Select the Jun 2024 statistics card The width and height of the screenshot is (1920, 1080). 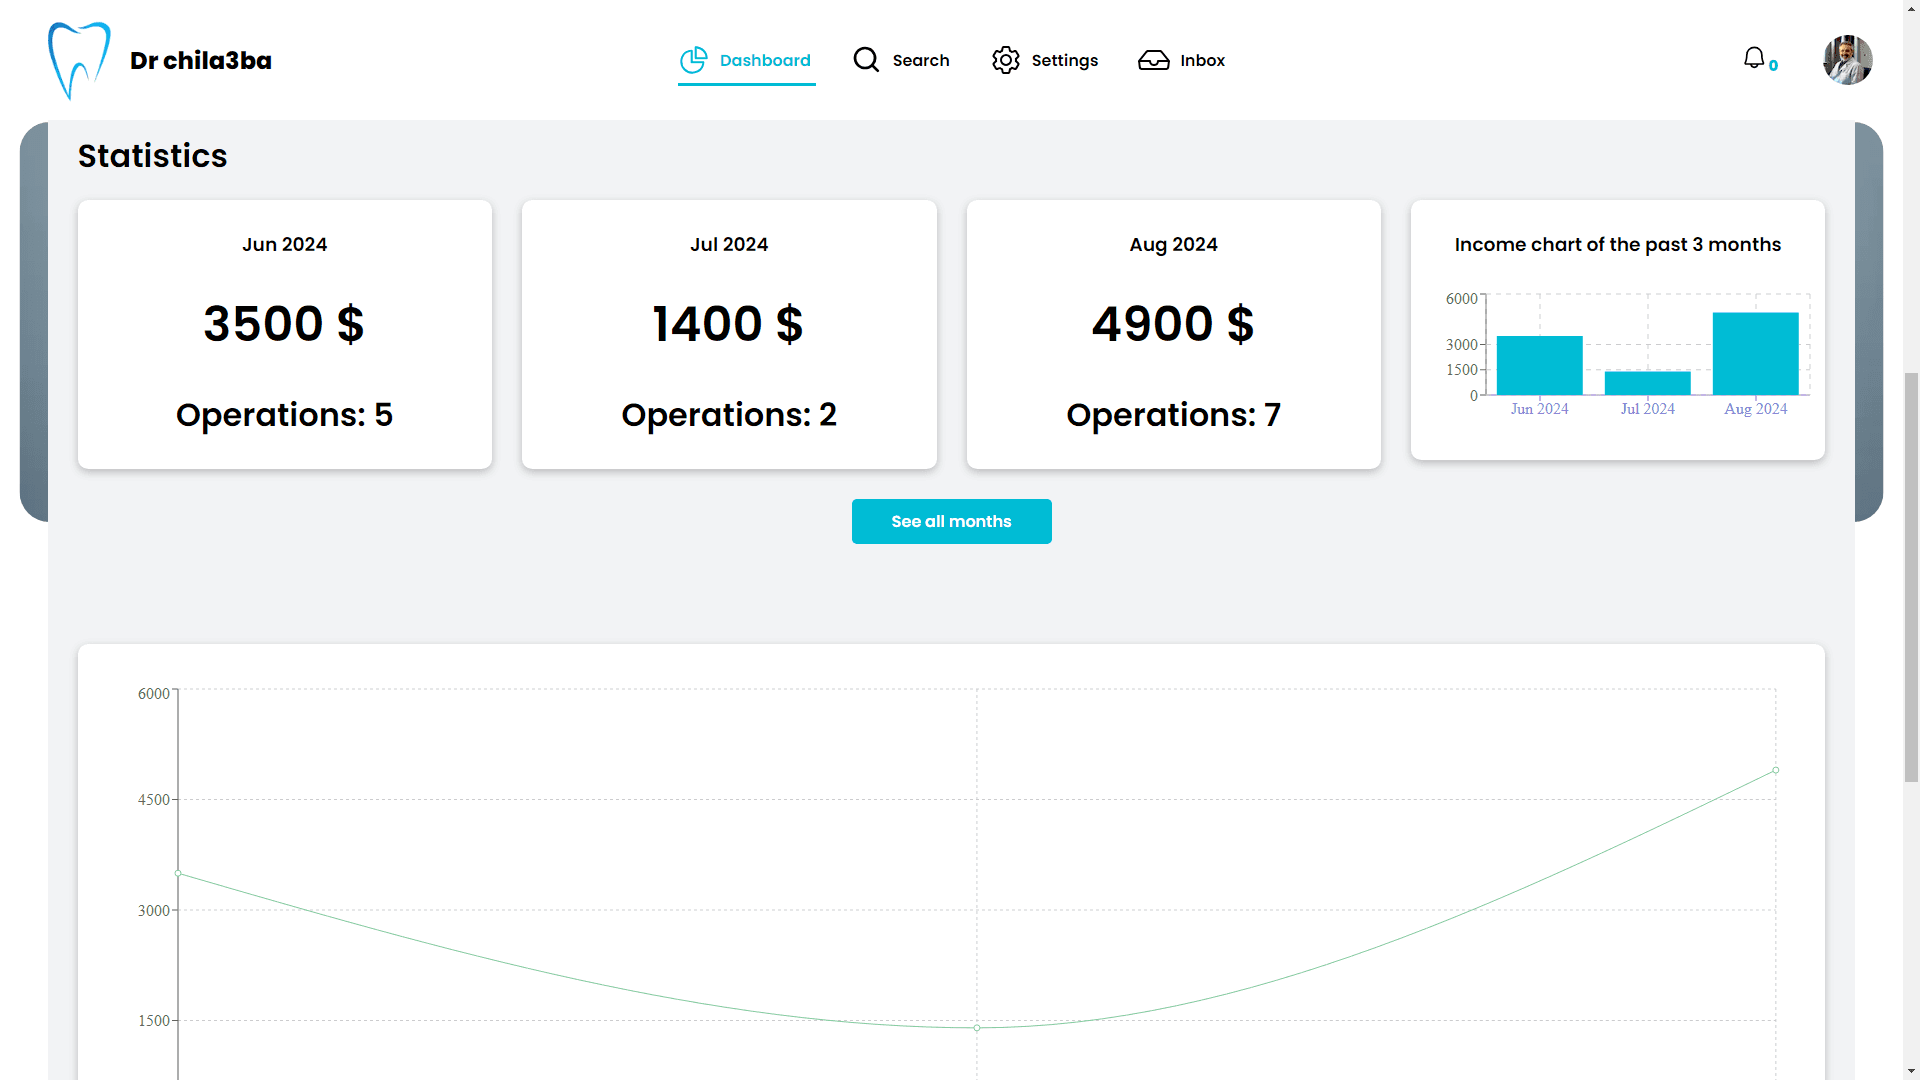[284, 333]
